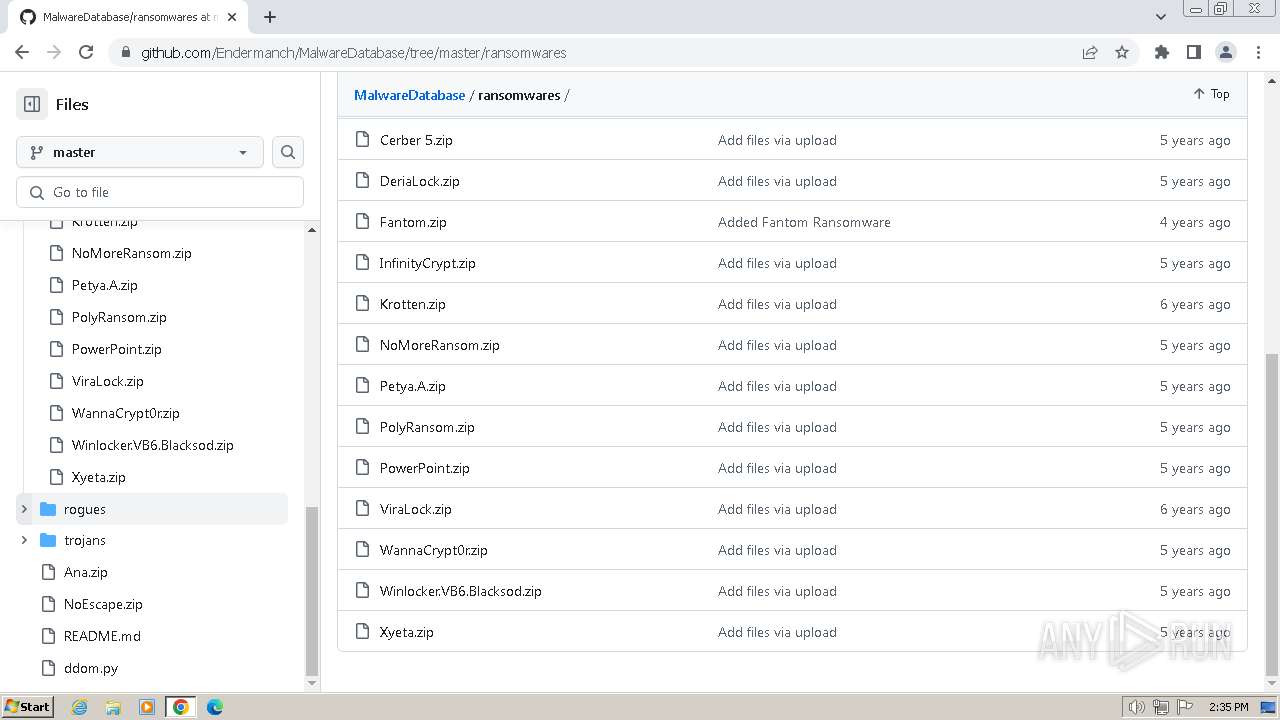Select NoMoreRansom.zip in sidebar tree

pos(132,253)
